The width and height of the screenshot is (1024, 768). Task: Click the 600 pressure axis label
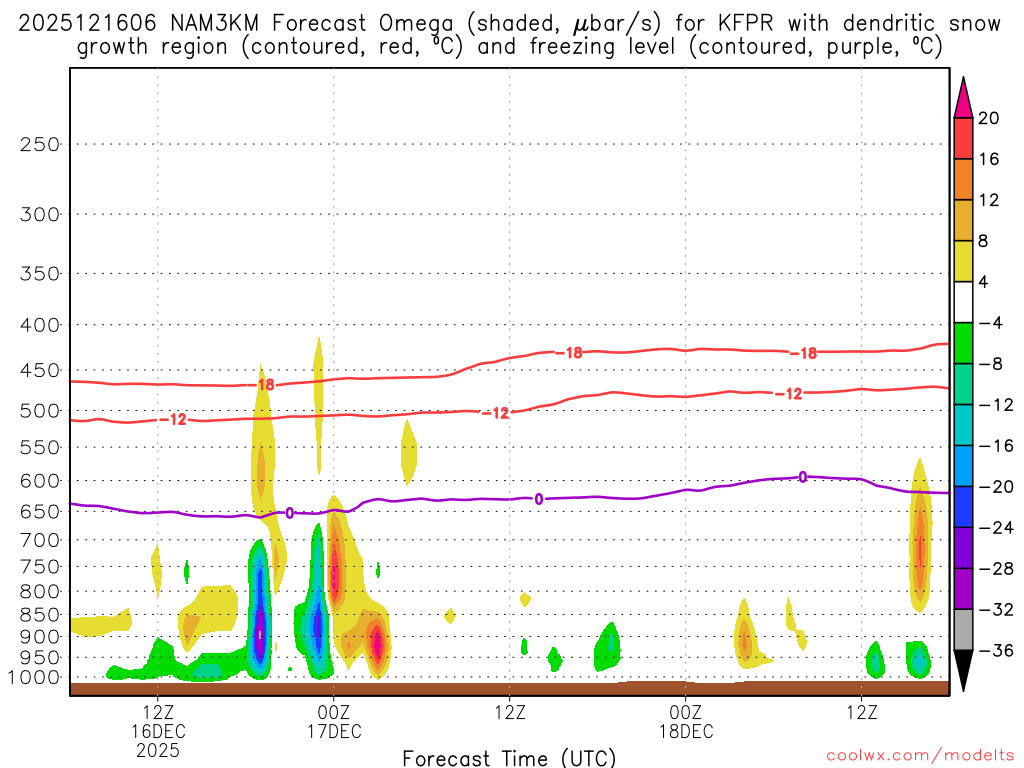click(x=40, y=481)
